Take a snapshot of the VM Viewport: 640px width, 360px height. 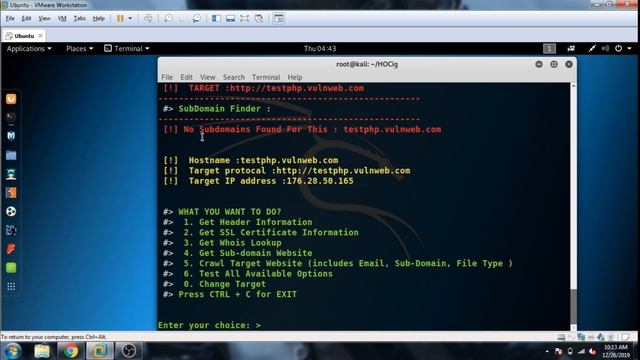(168, 18)
